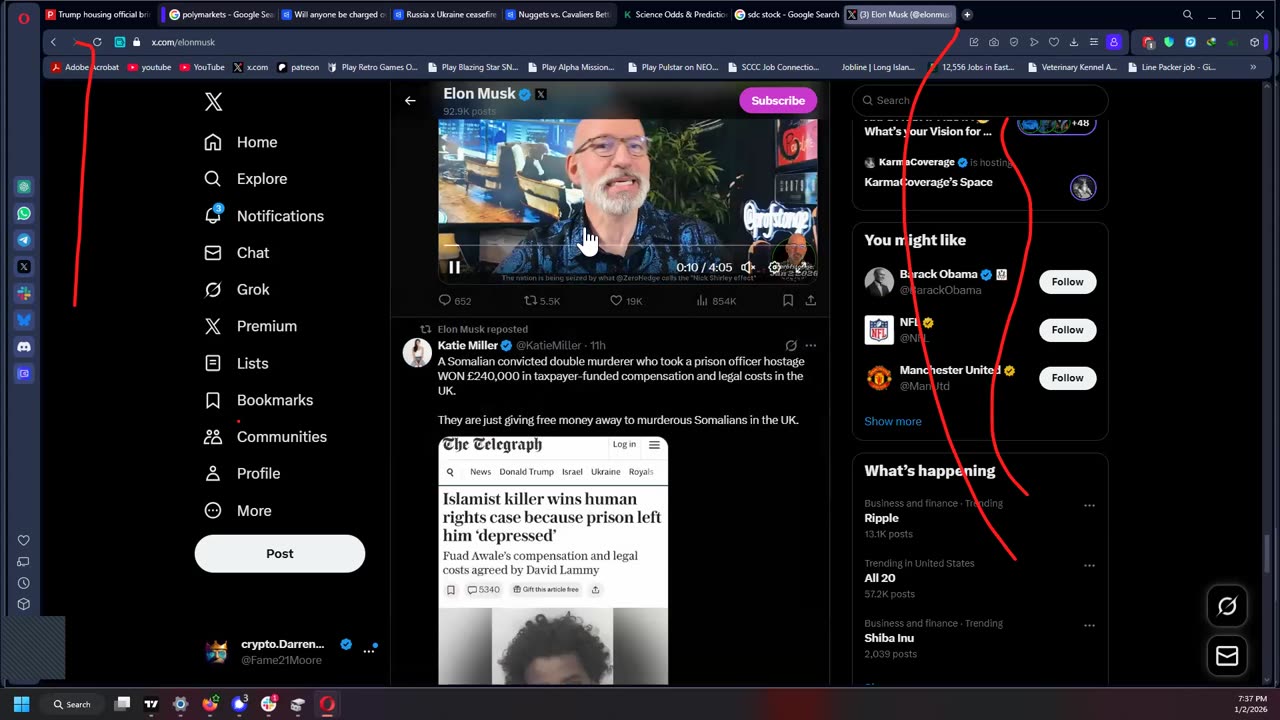Open more options for Shiba Inu trend
The width and height of the screenshot is (1280, 720).
[x=1089, y=625]
